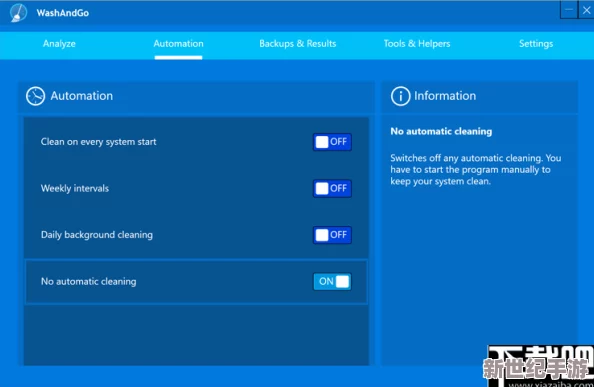Click the Information panel heading text
This screenshot has height=387, width=594.
(x=445, y=96)
